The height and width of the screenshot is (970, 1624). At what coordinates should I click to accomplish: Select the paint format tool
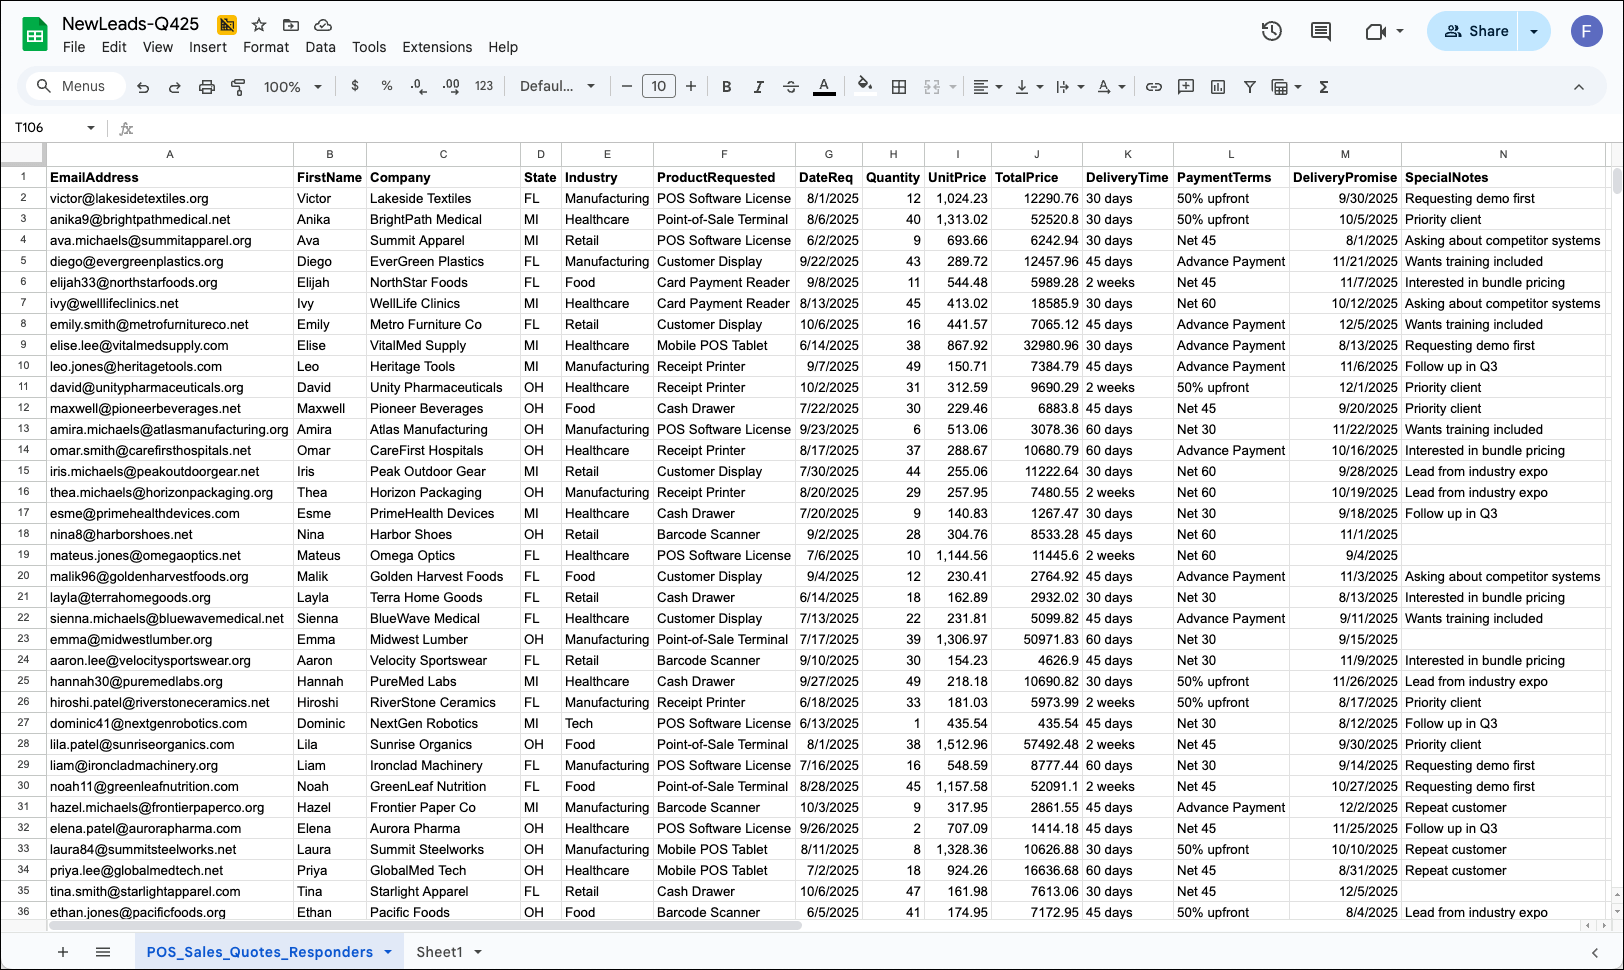click(238, 87)
